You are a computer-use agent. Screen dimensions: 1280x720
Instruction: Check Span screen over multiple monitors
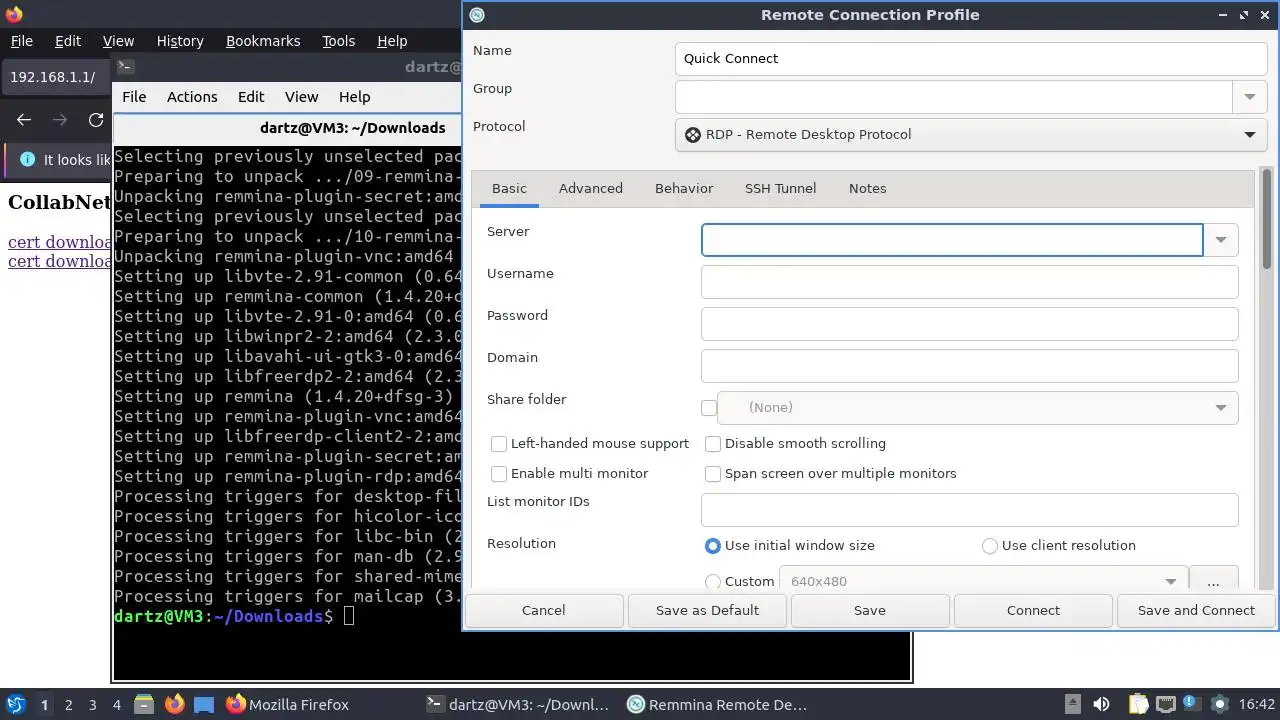[x=713, y=473]
